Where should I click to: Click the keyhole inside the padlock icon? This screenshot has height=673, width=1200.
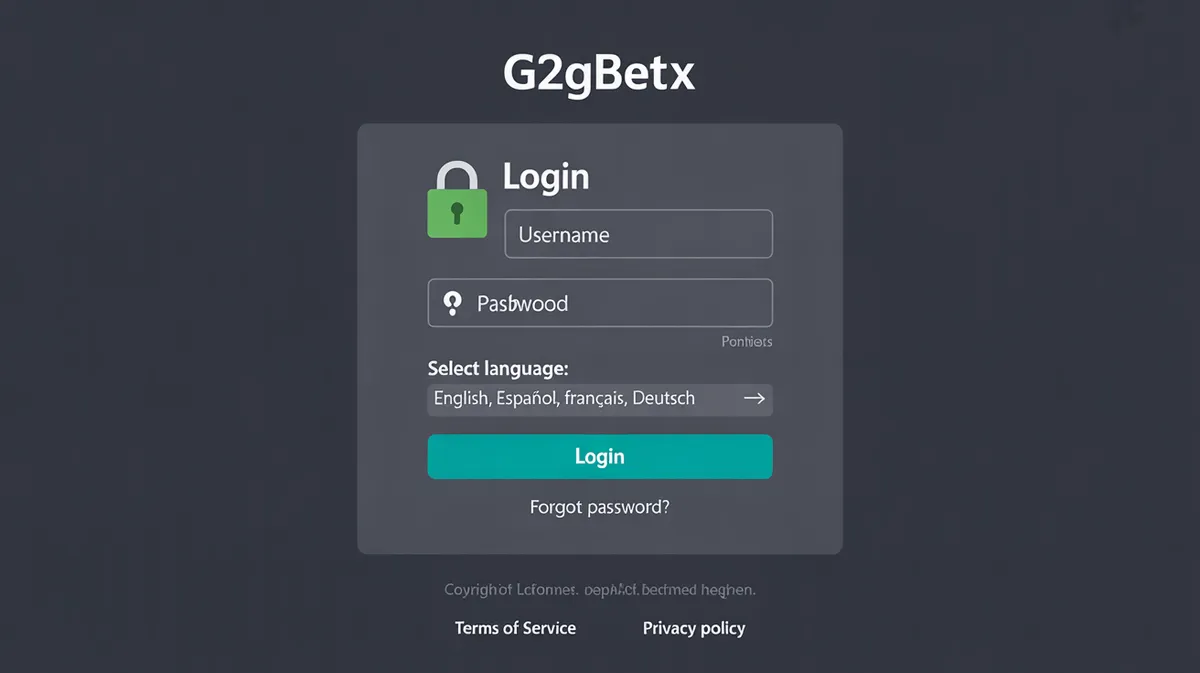(457, 210)
